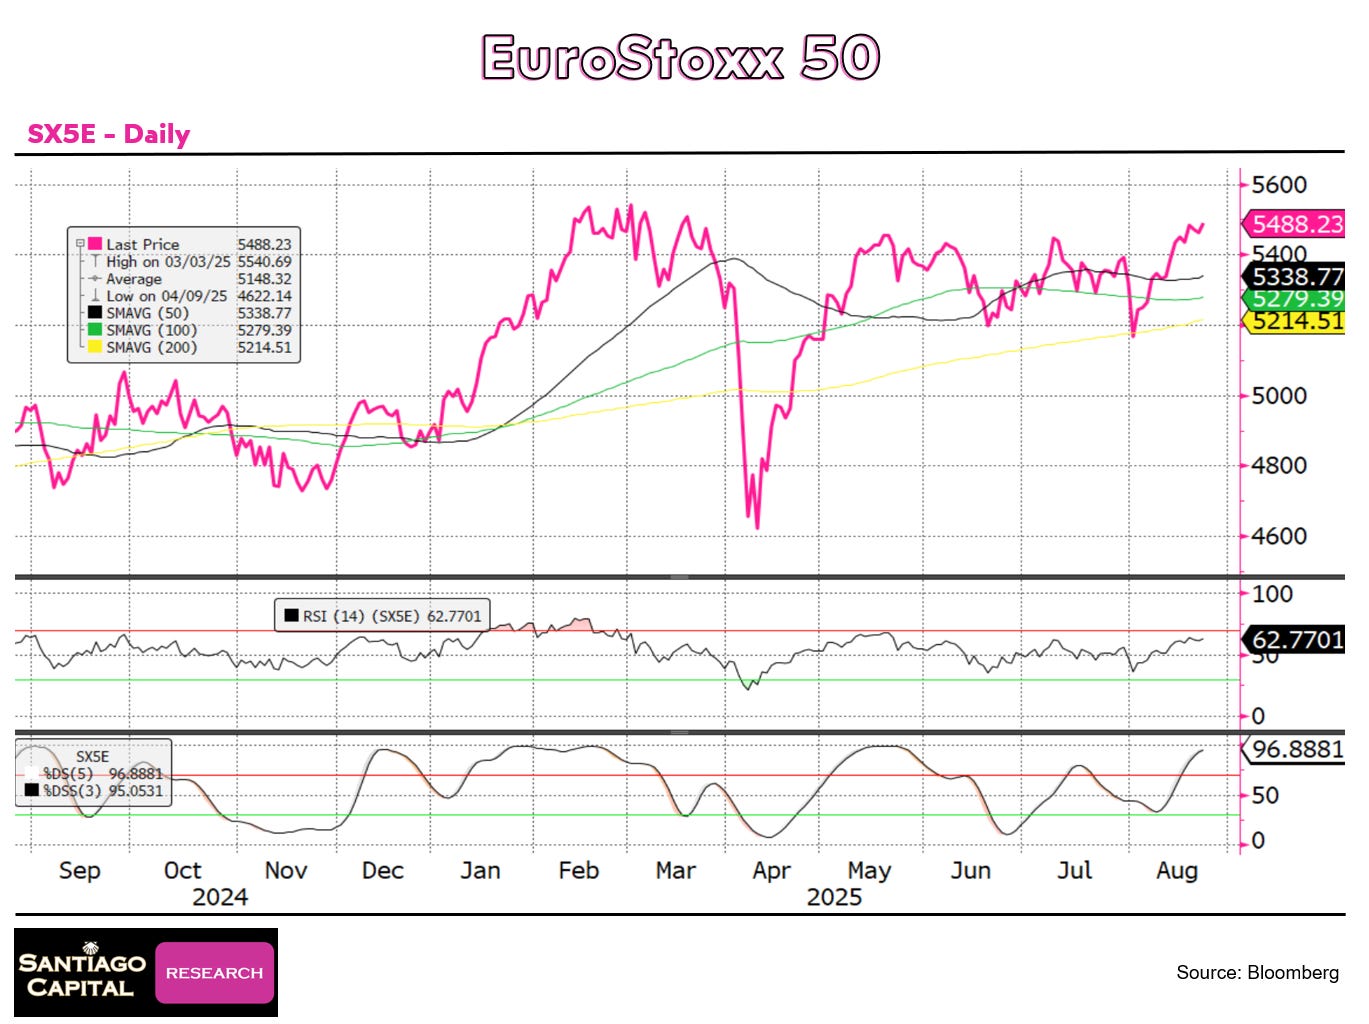Click the Jan month label
This screenshot has width=1369, height=1024.
(x=480, y=871)
